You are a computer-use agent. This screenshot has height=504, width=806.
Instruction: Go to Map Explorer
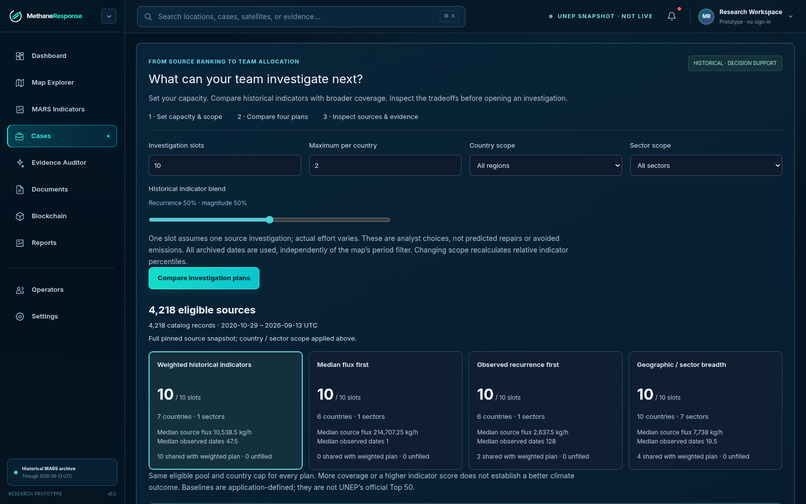(62, 82)
